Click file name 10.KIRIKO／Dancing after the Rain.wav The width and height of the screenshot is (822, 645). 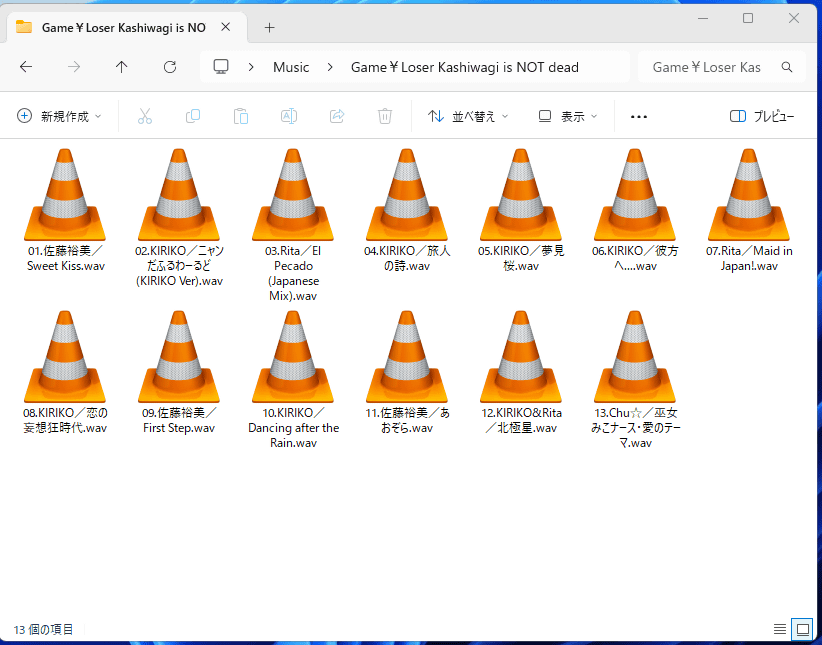click(294, 428)
